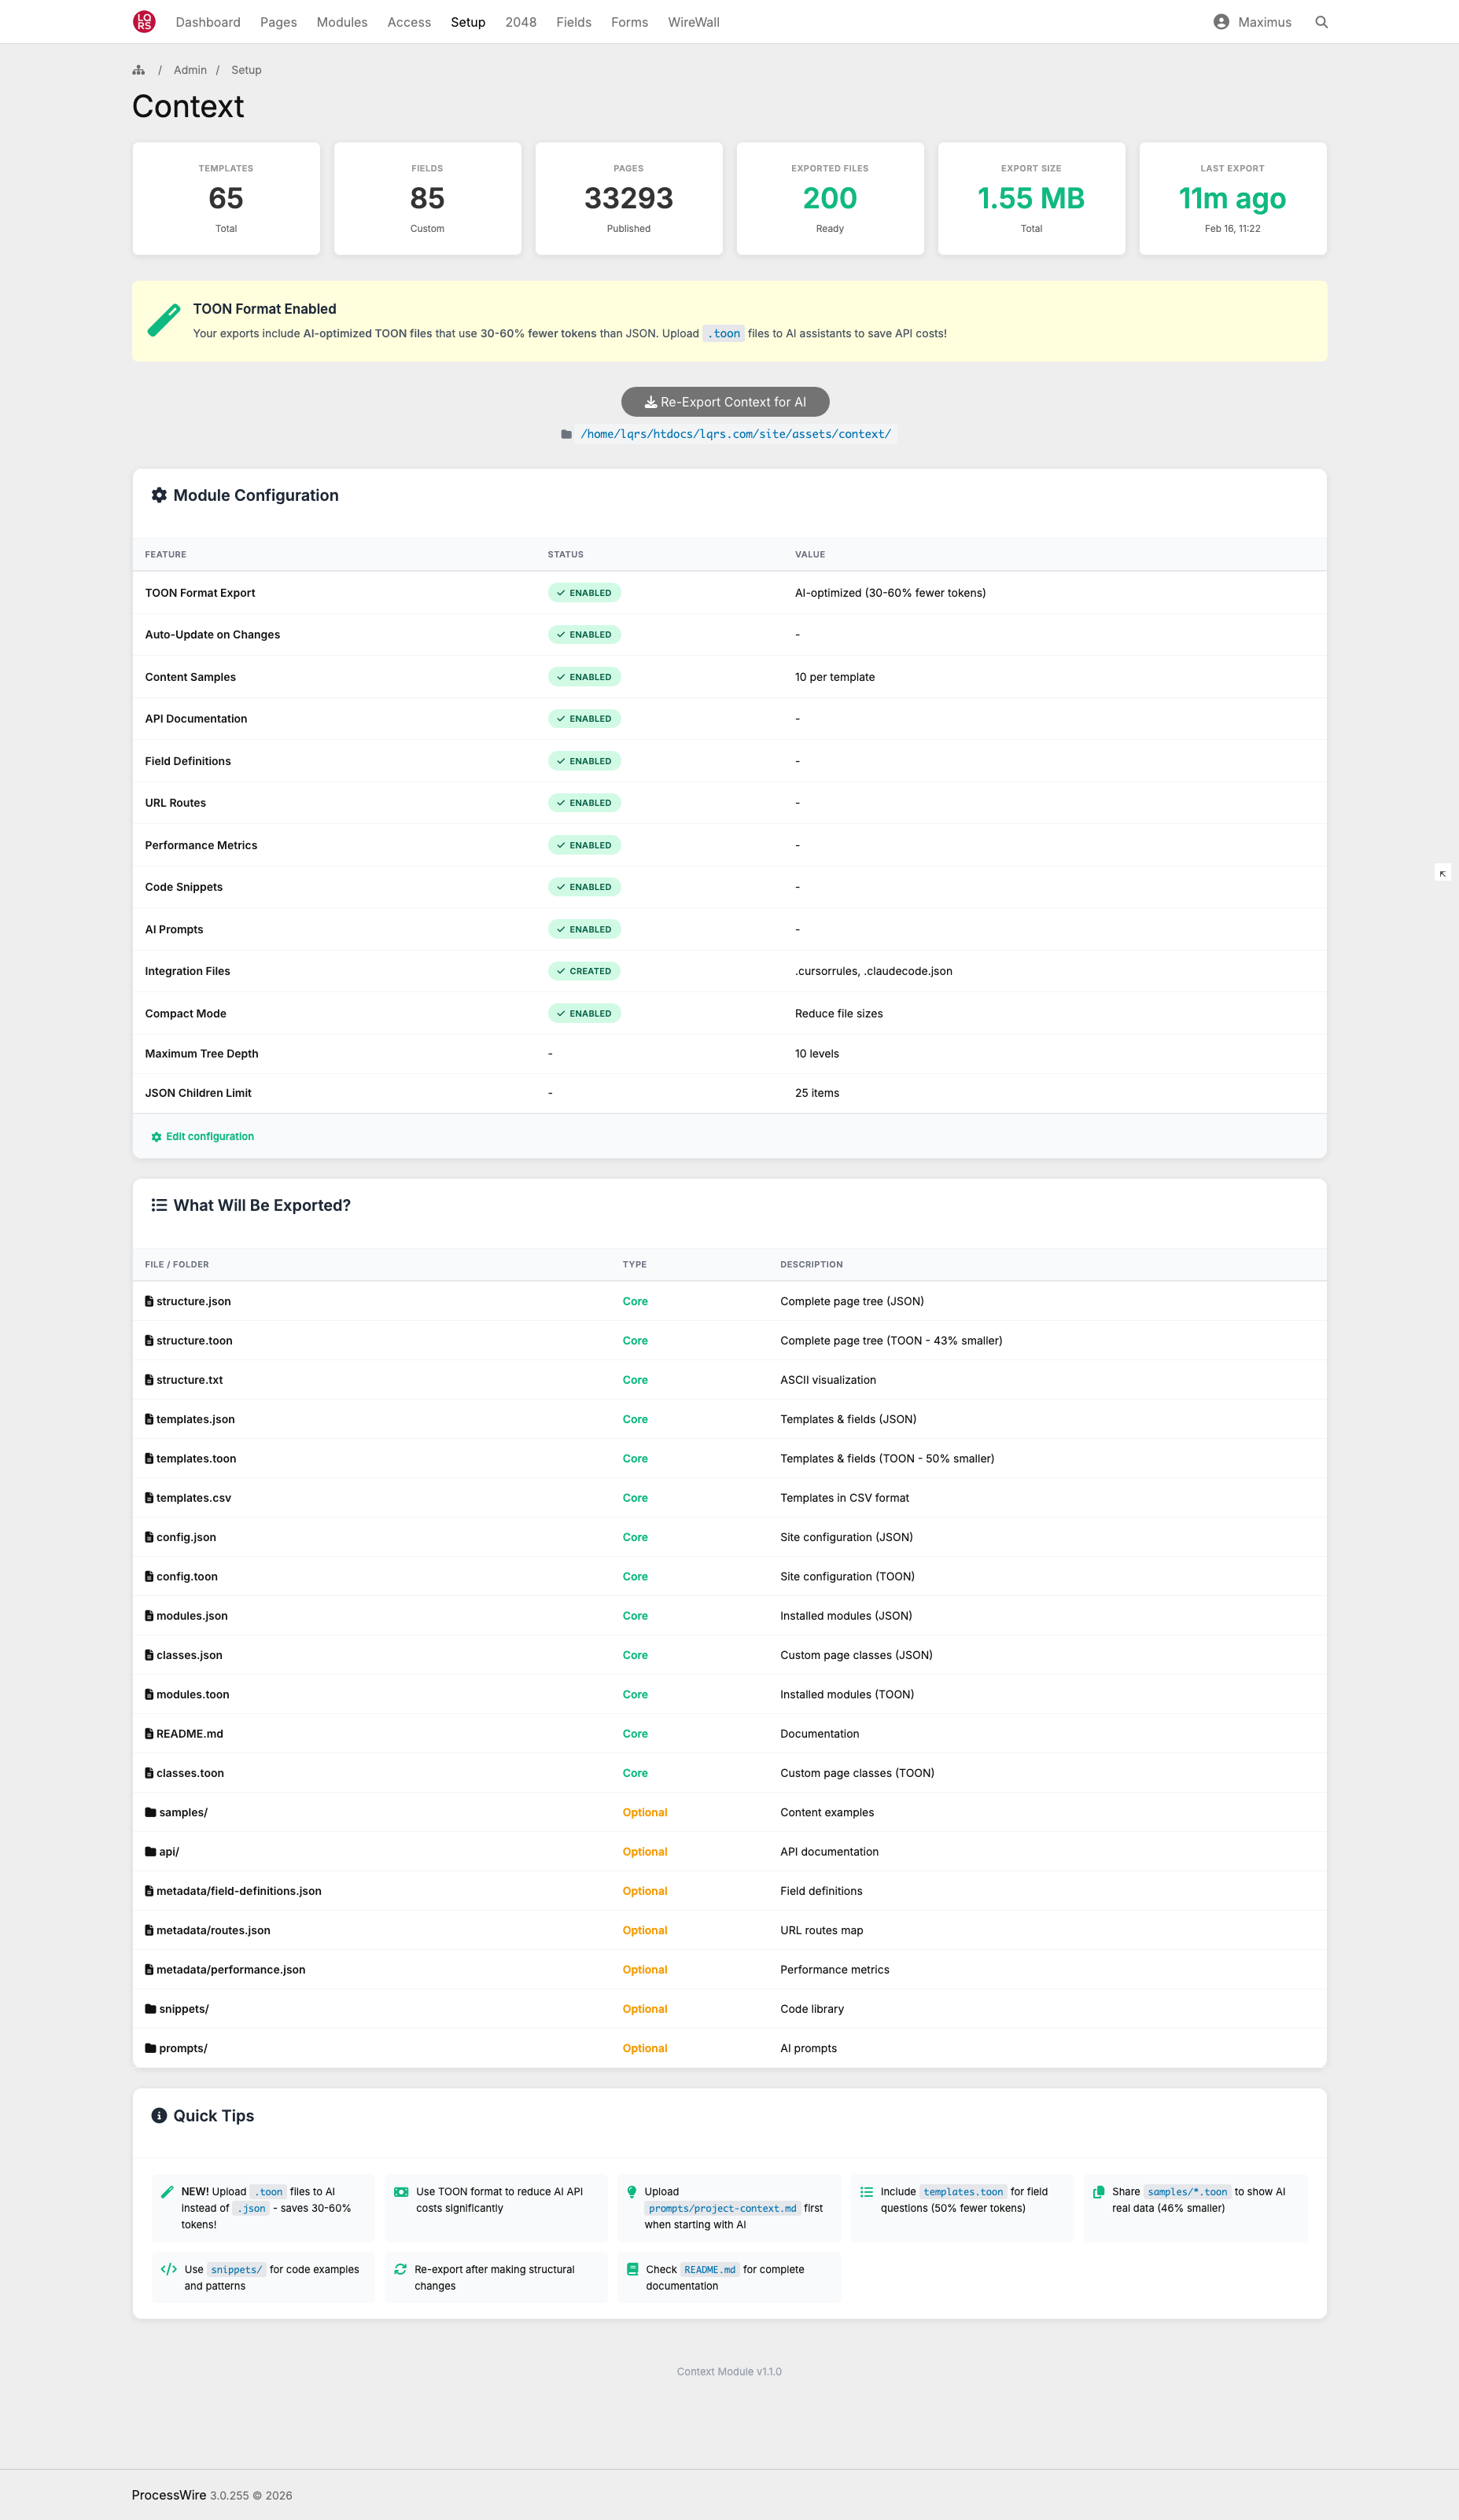Click the small arrow icon at right edge
Viewport: 1459px width, 2520px height.
pos(1442,873)
